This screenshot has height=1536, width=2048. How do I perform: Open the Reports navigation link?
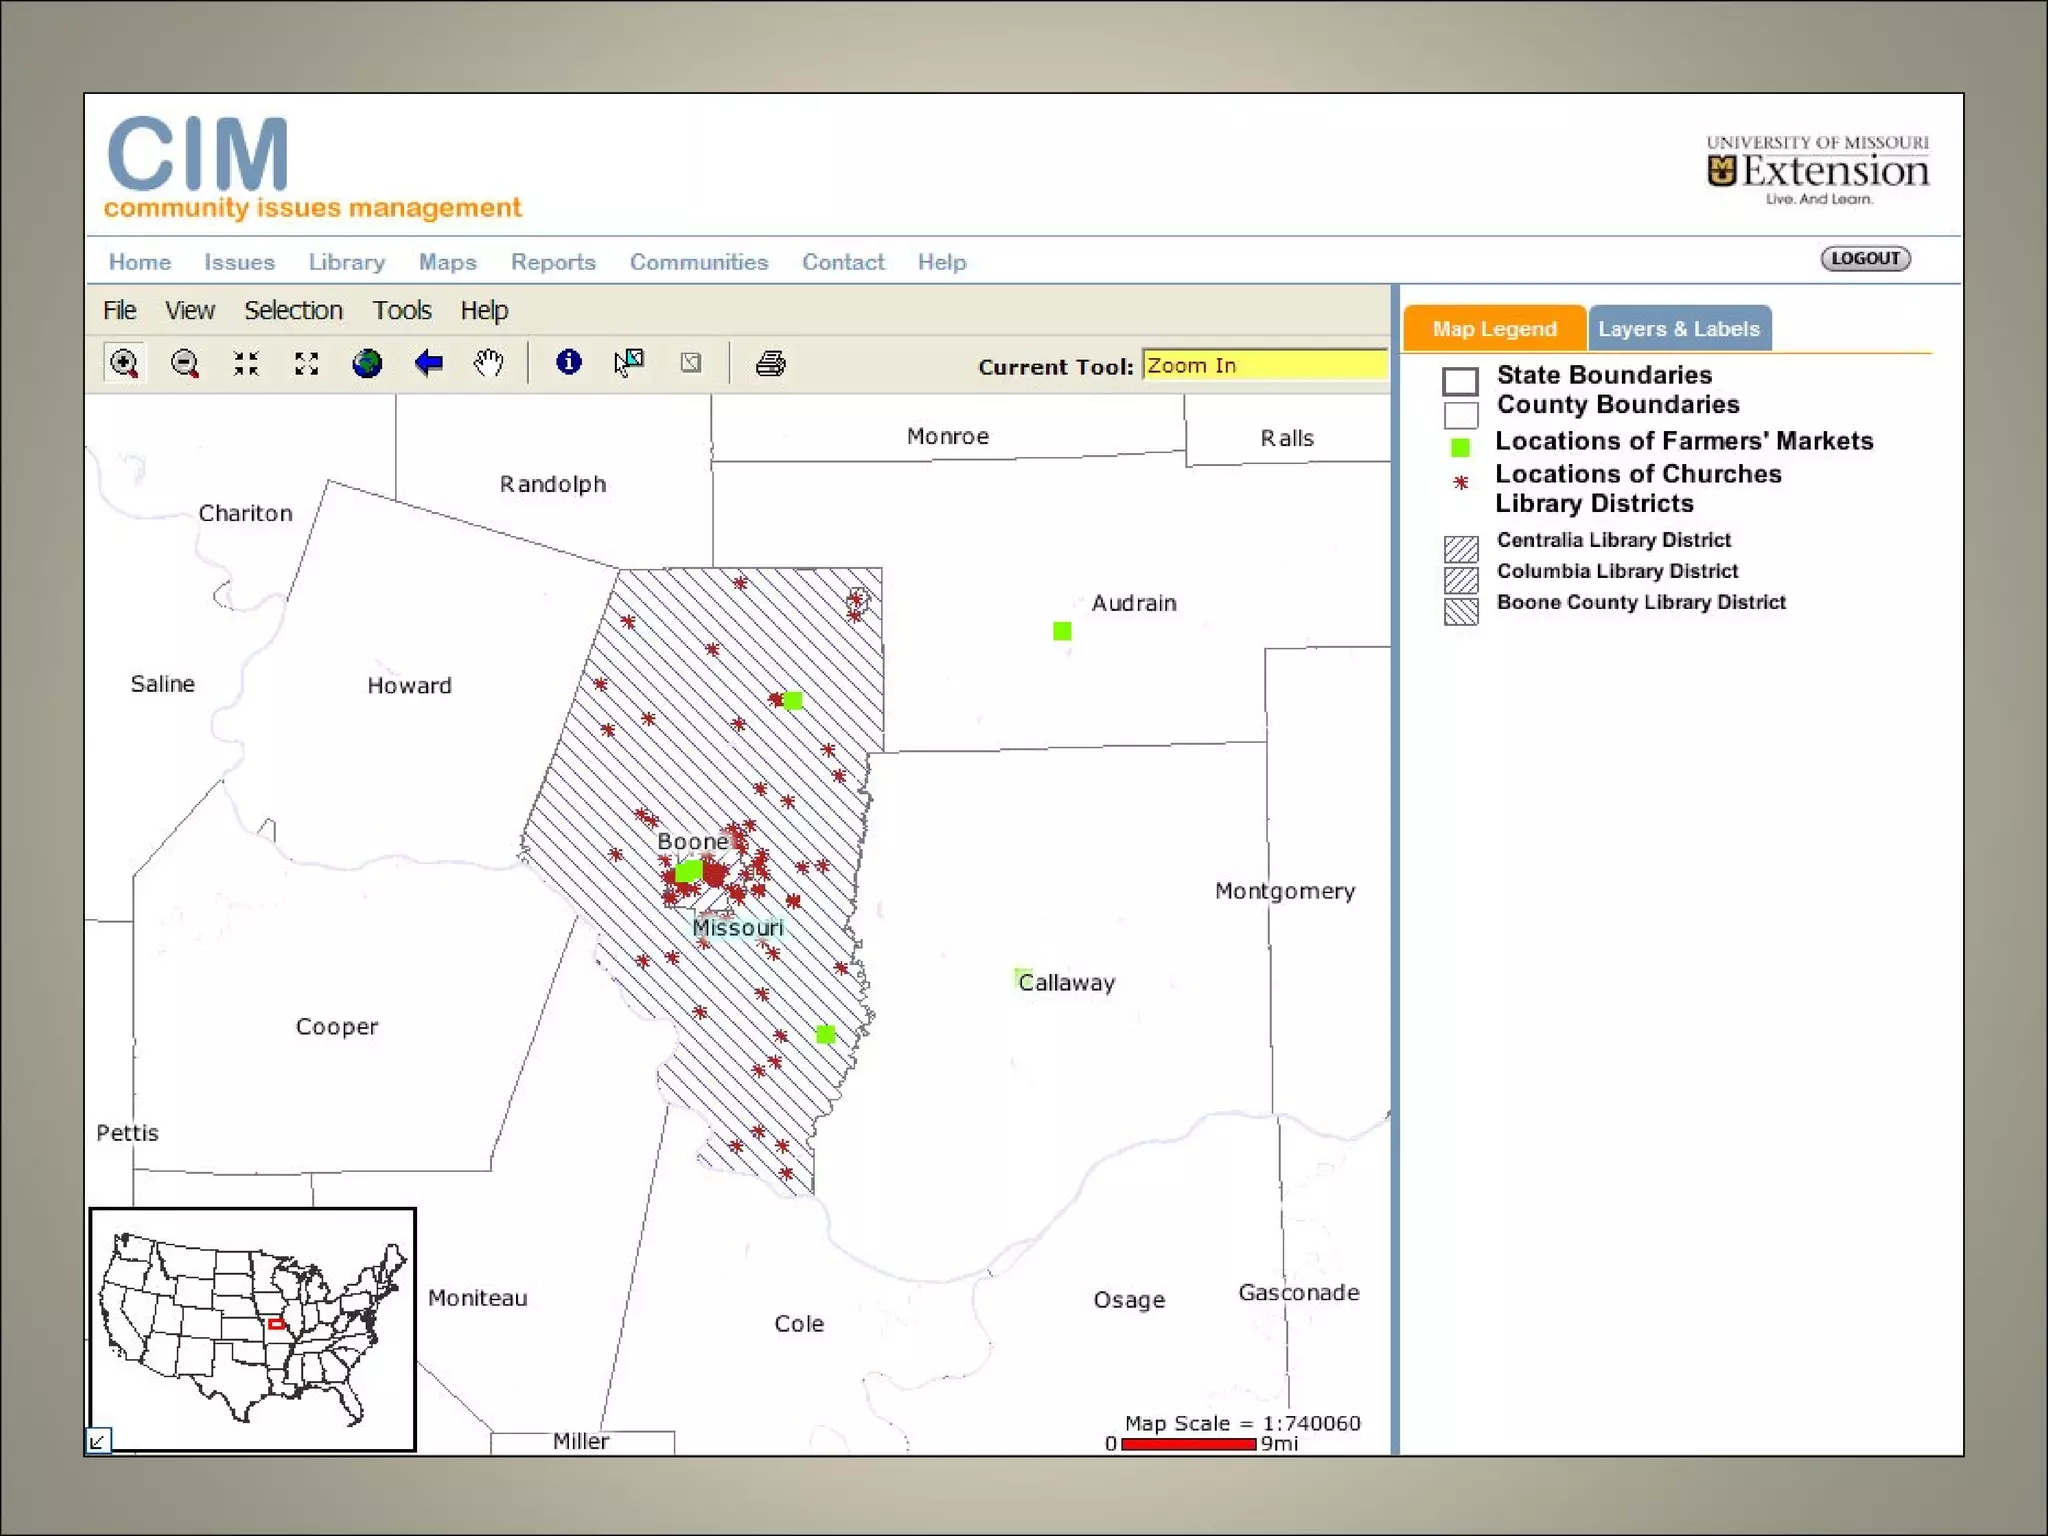(553, 262)
